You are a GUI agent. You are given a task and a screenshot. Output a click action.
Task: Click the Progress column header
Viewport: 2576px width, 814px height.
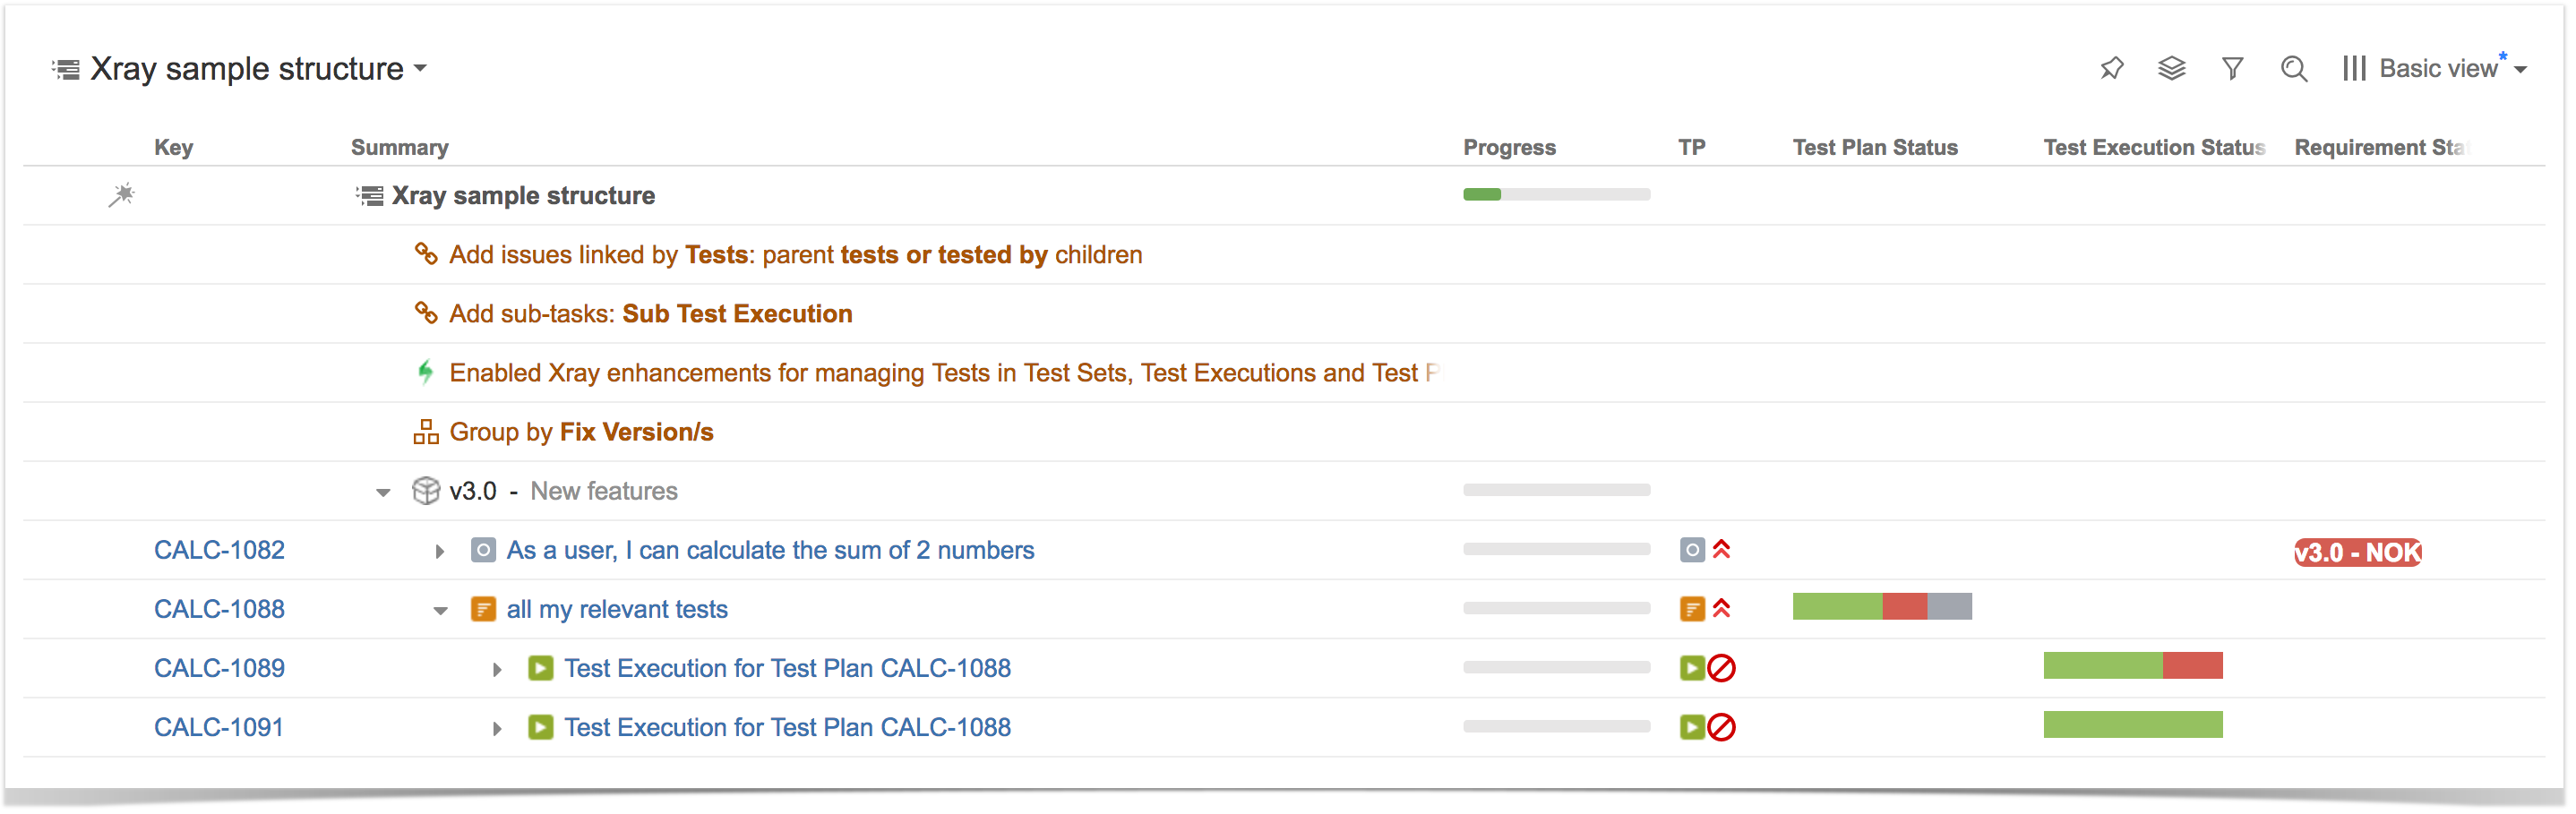1509,147
